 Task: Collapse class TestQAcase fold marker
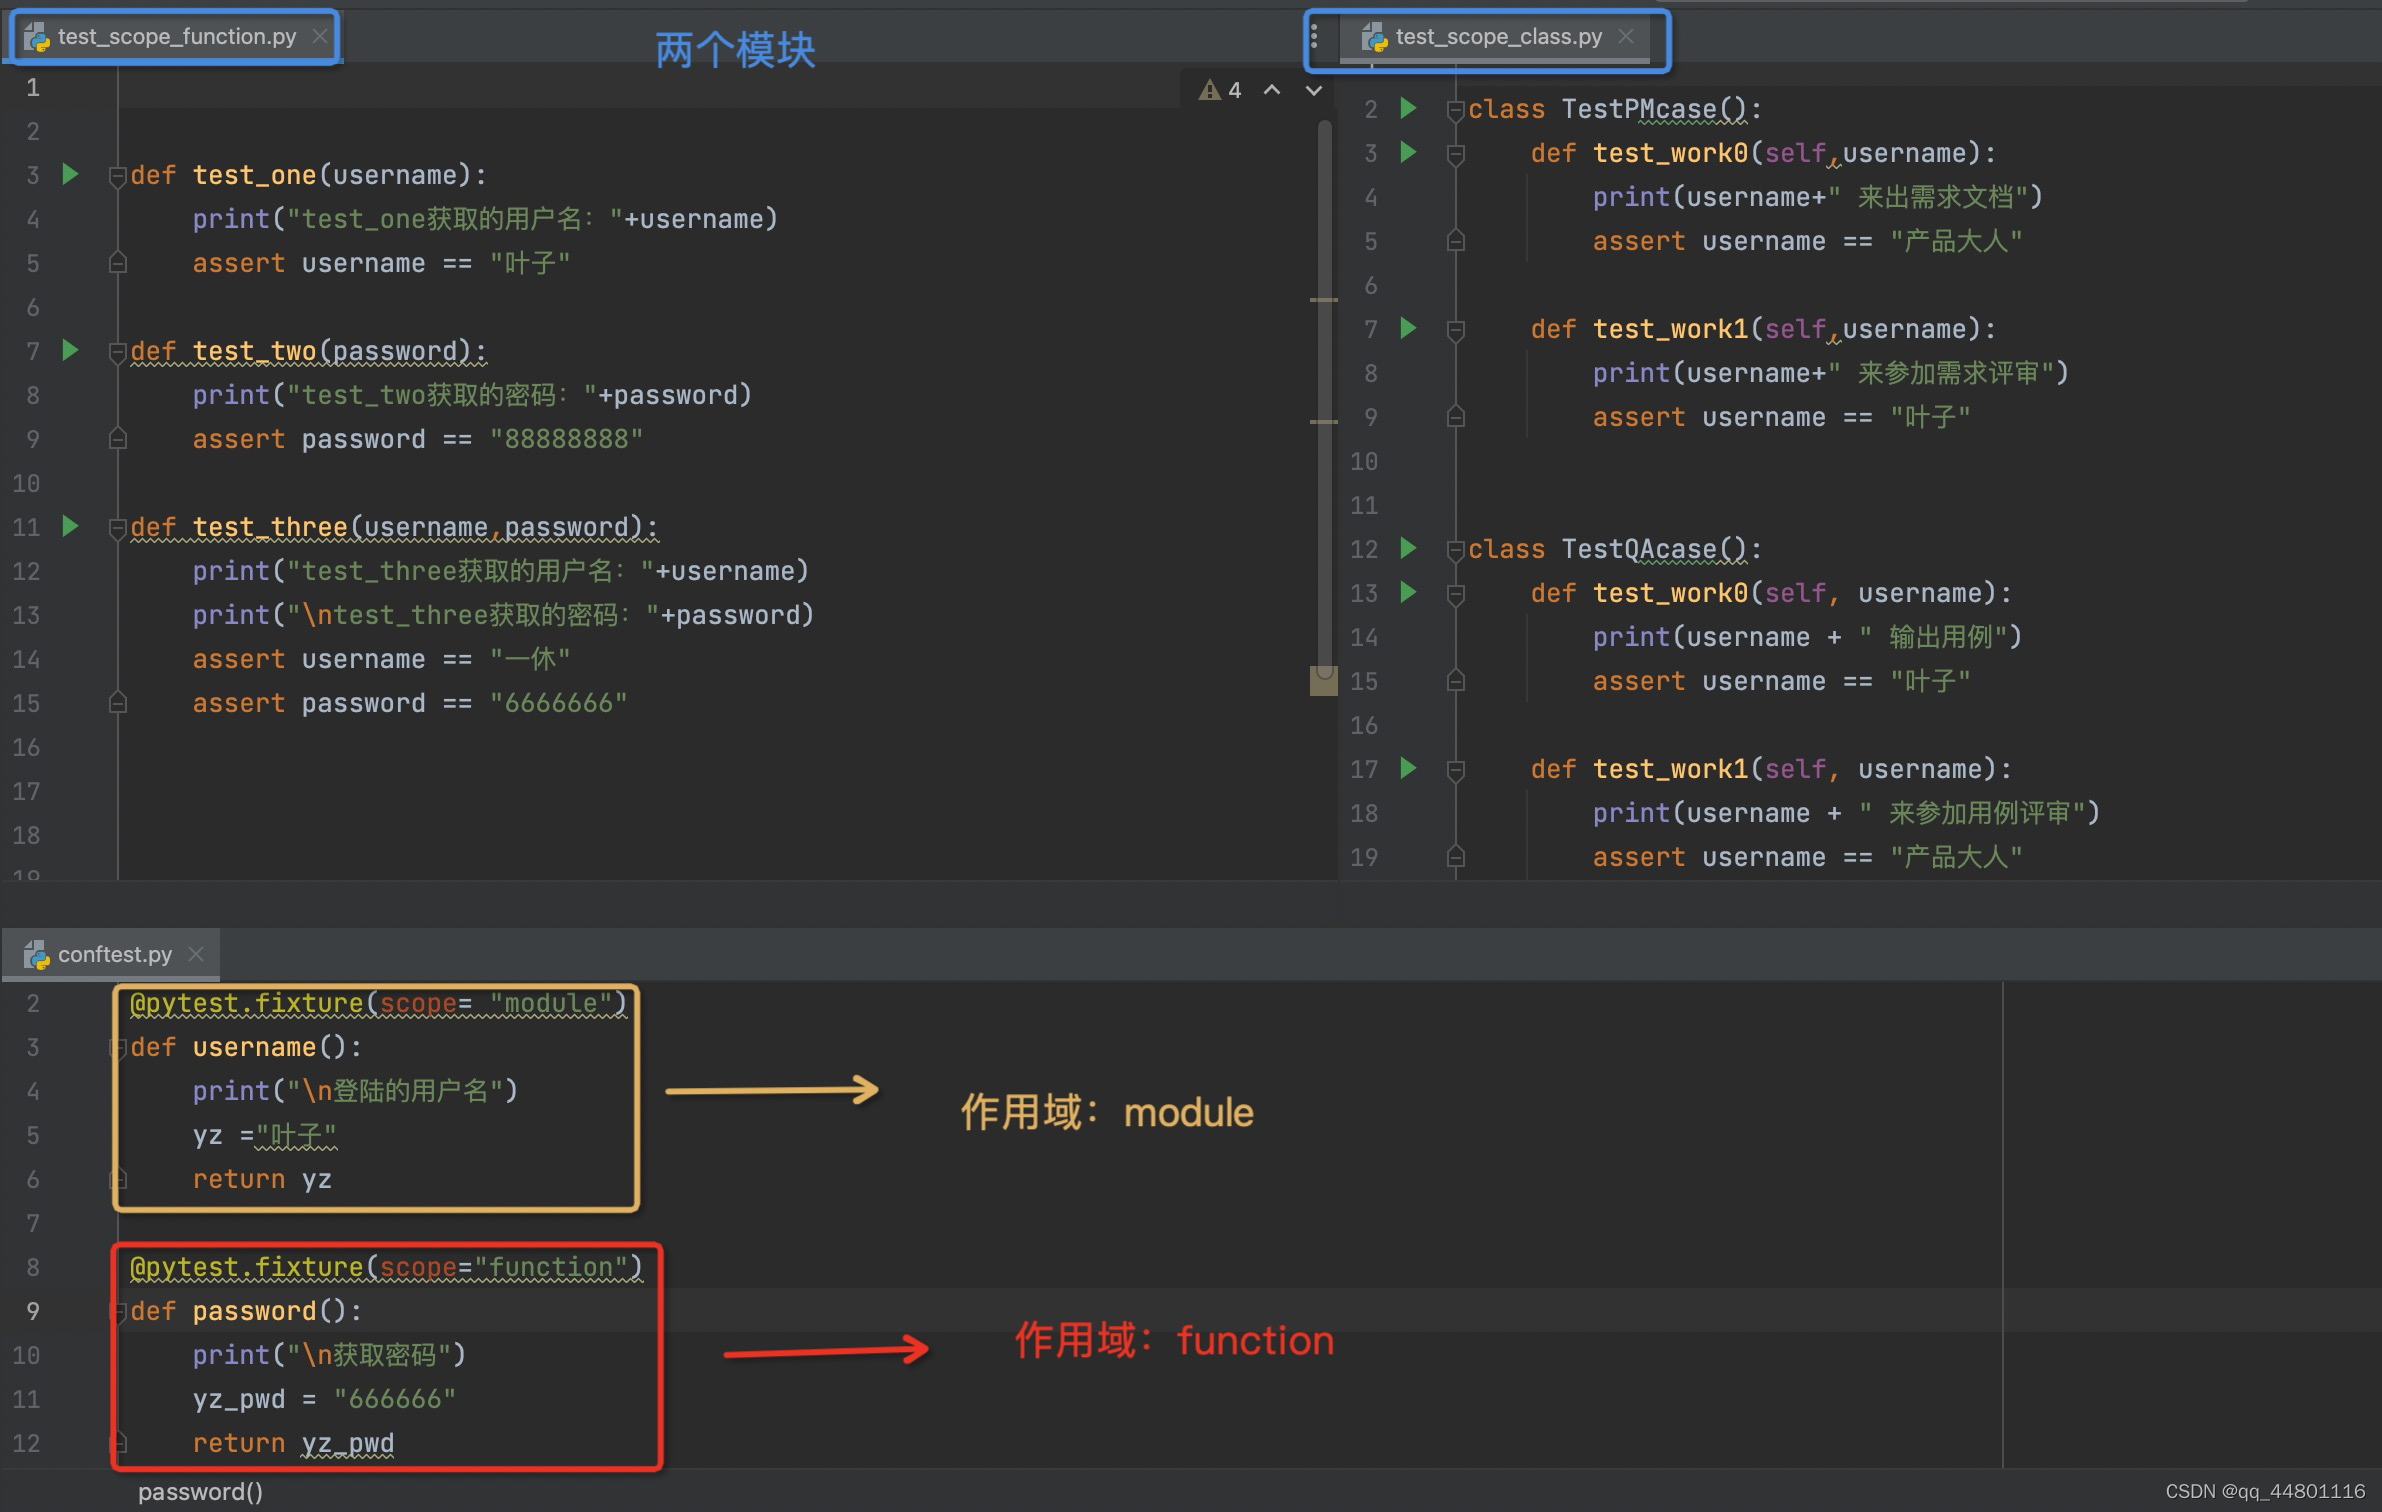(1456, 549)
